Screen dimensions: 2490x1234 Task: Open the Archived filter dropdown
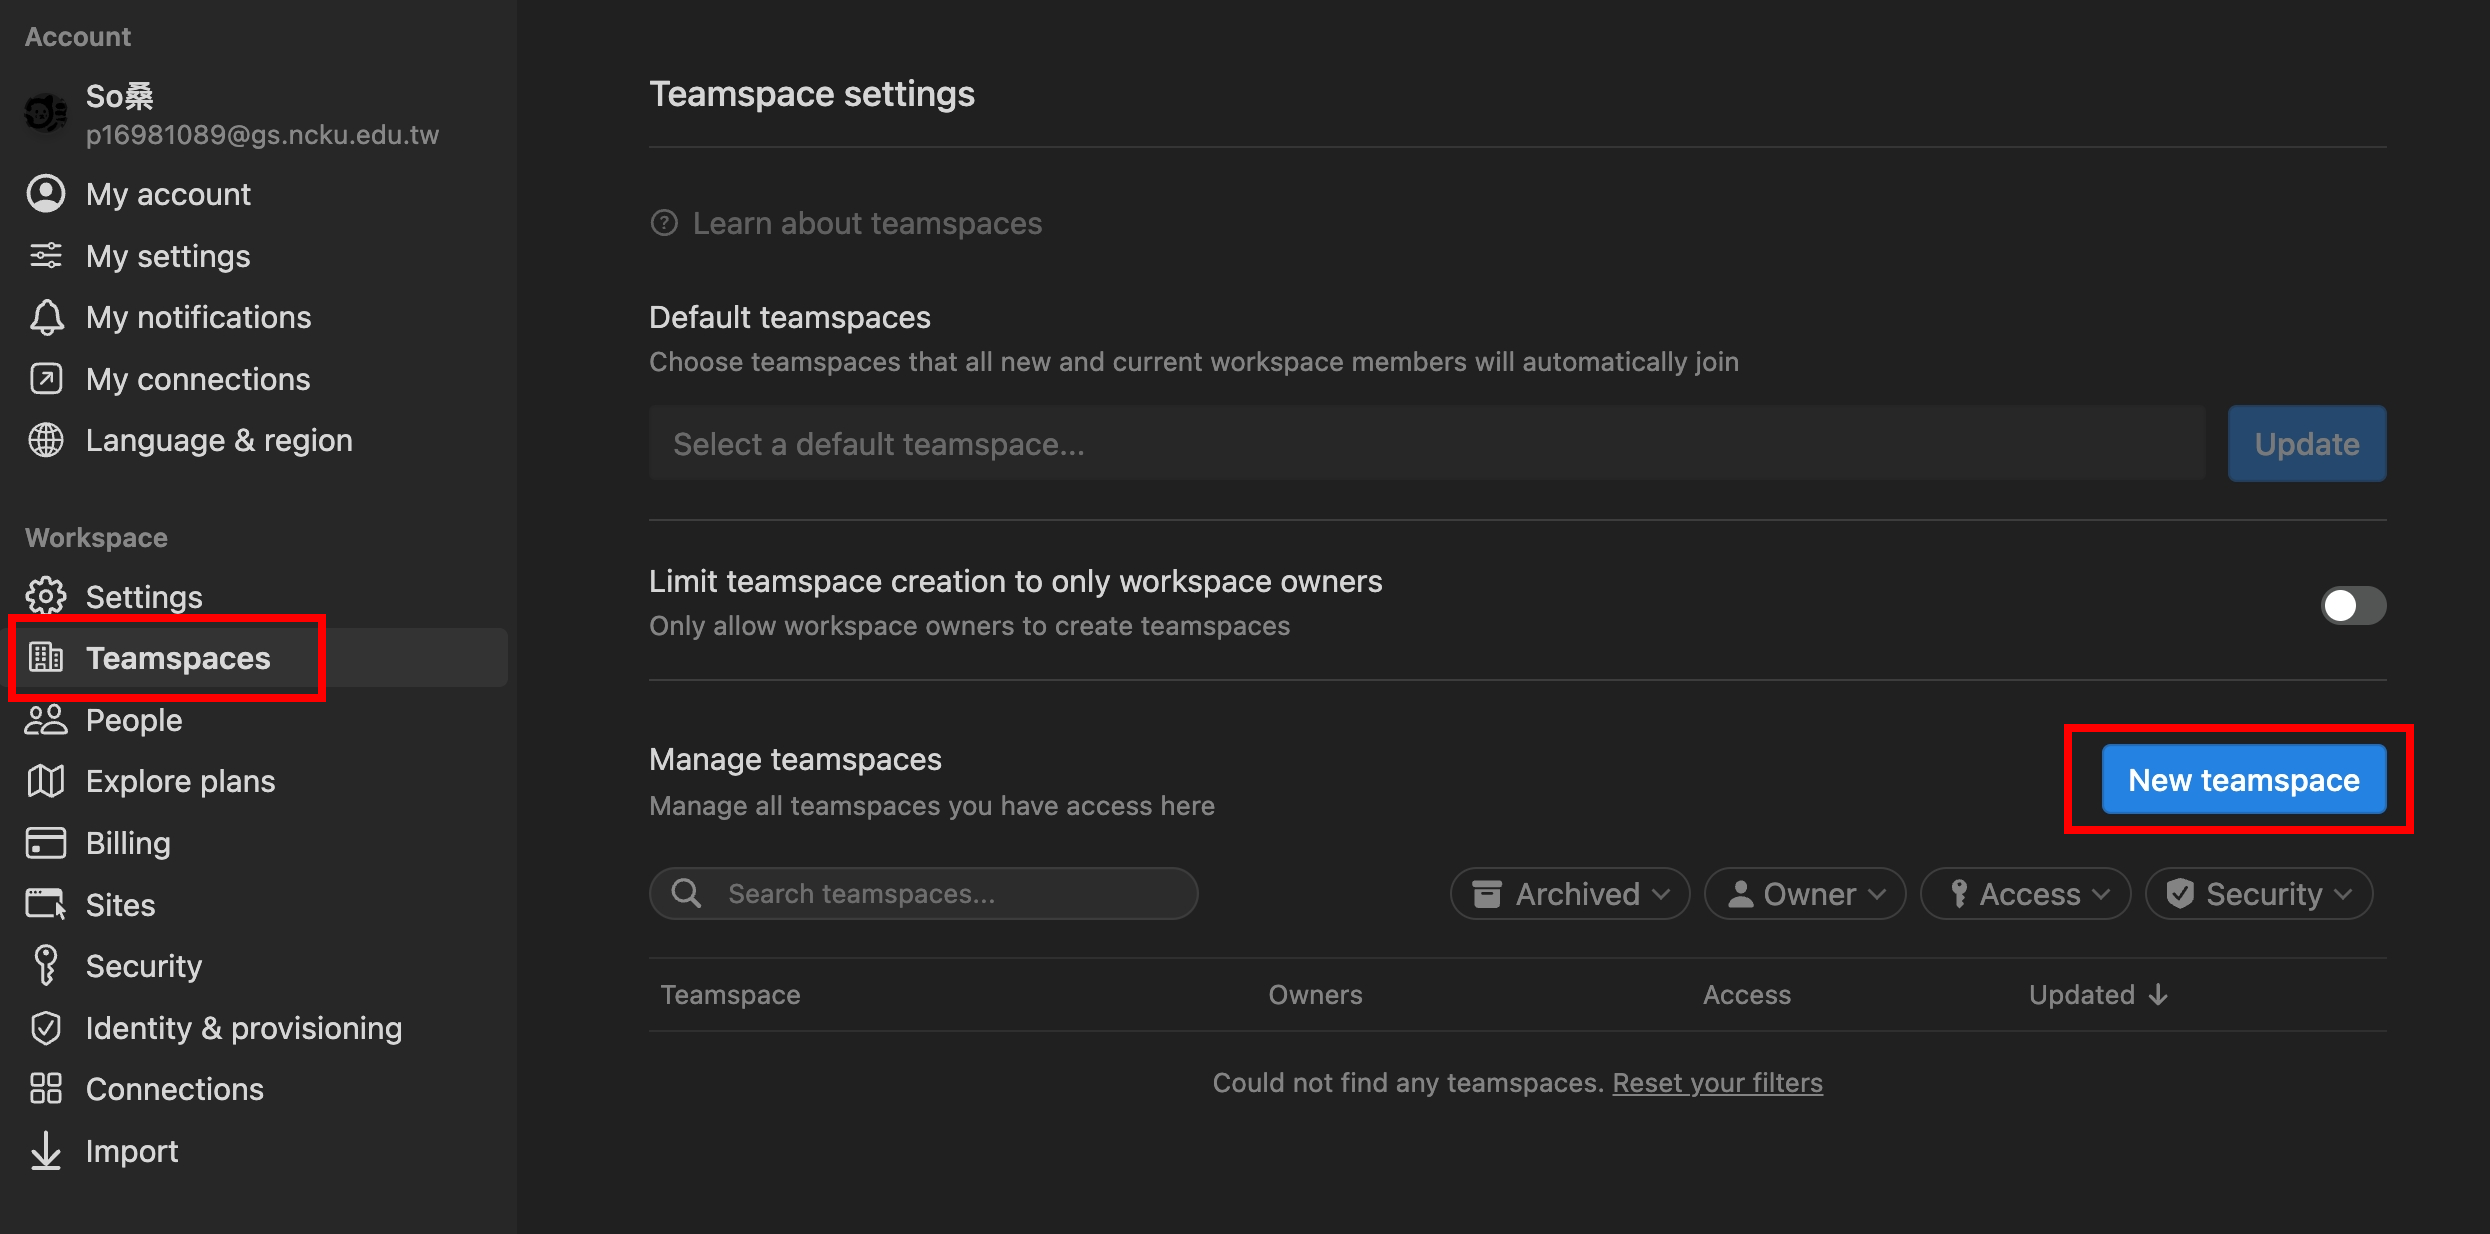click(x=1569, y=894)
